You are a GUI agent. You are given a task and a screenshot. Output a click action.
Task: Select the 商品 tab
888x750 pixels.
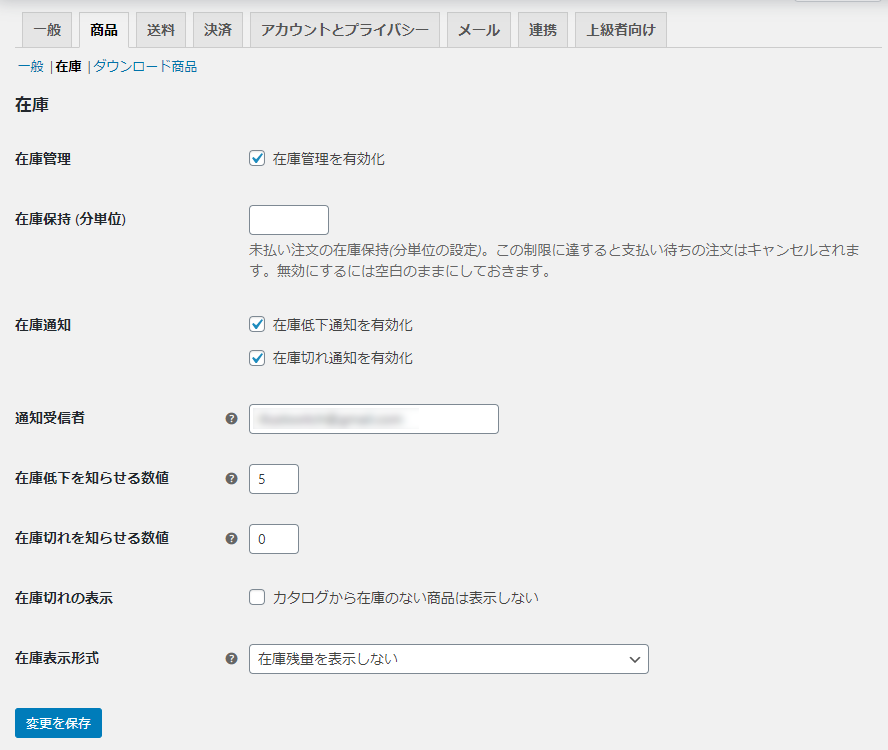pyautogui.click(x=104, y=30)
